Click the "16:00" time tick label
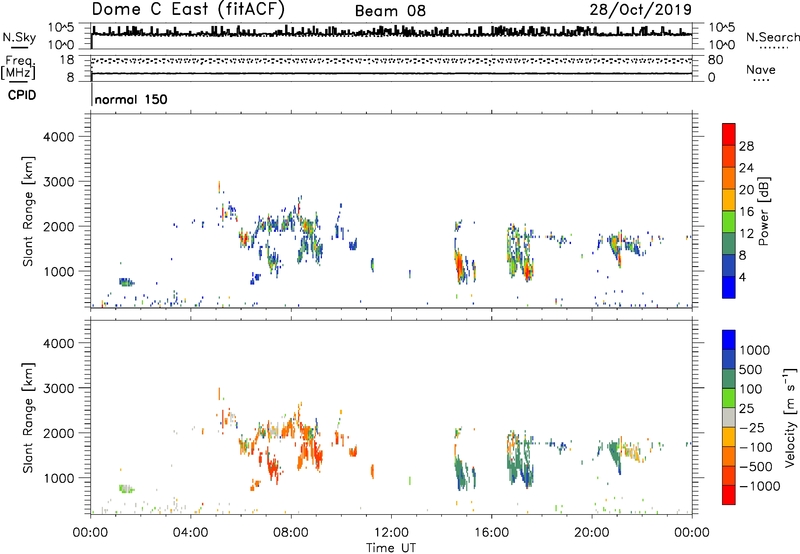The height and width of the screenshot is (554, 800). [x=491, y=533]
